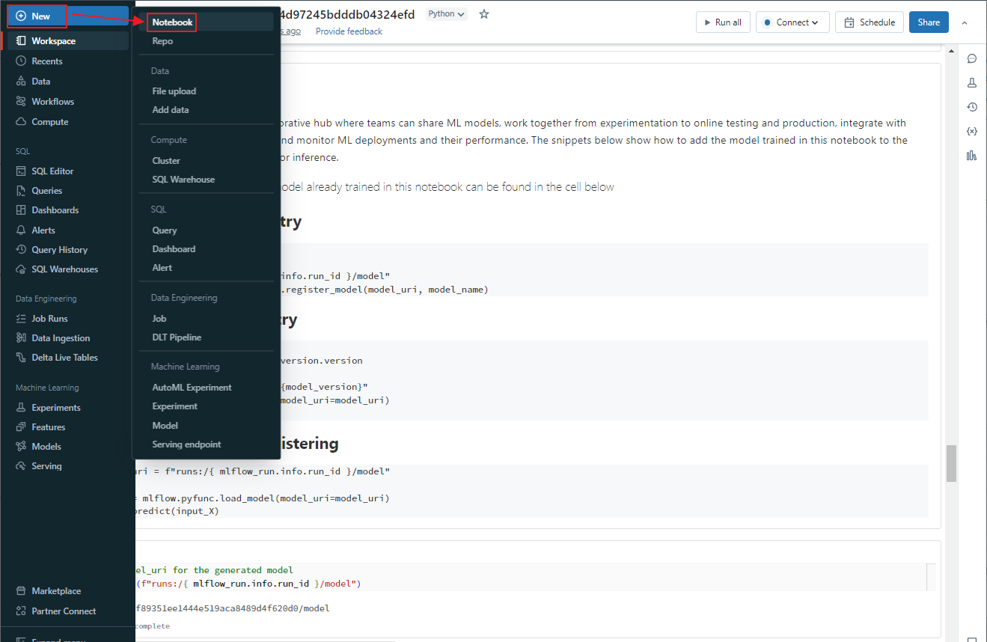Click the Share button

click(928, 22)
